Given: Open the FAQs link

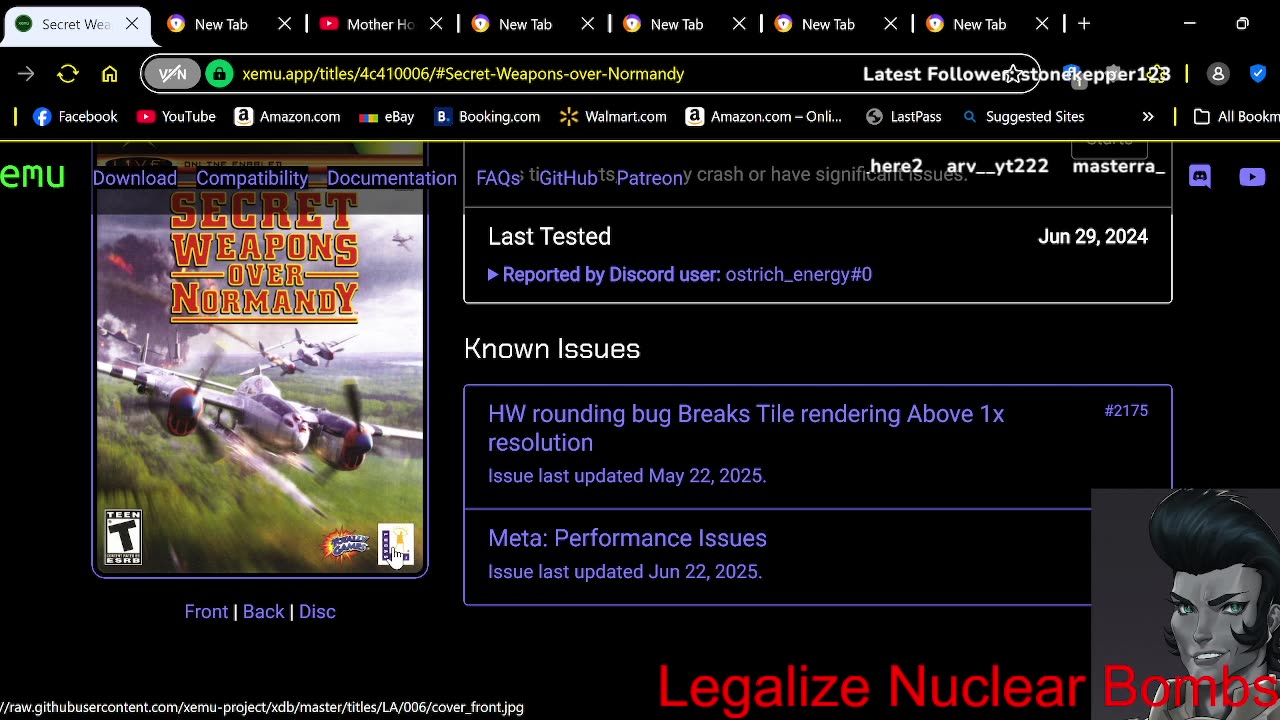Looking at the screenshot, I should point(498,178).
